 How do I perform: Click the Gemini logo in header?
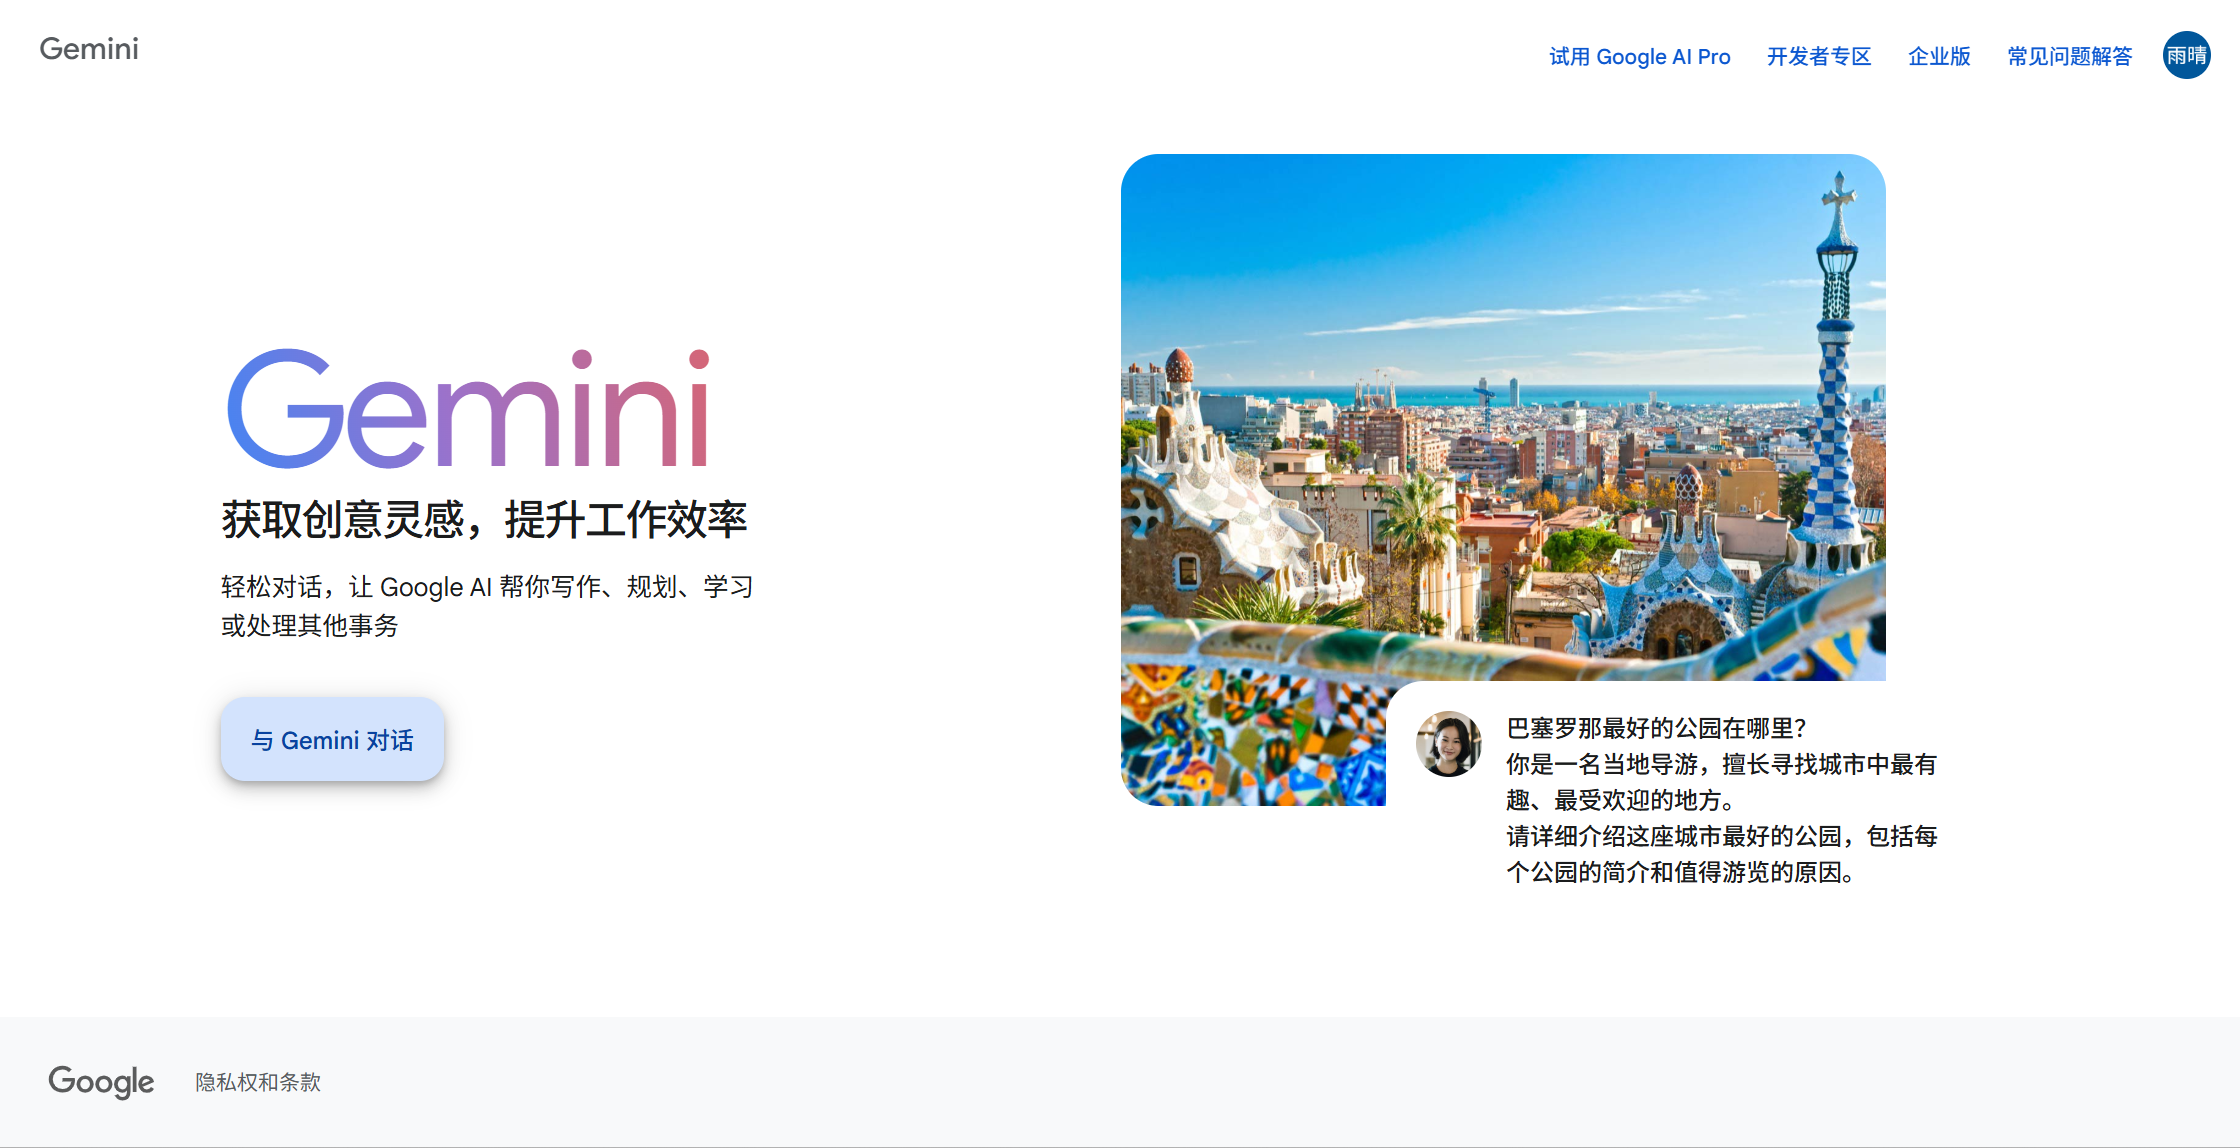pyautogui.click(x=89, y=49)
